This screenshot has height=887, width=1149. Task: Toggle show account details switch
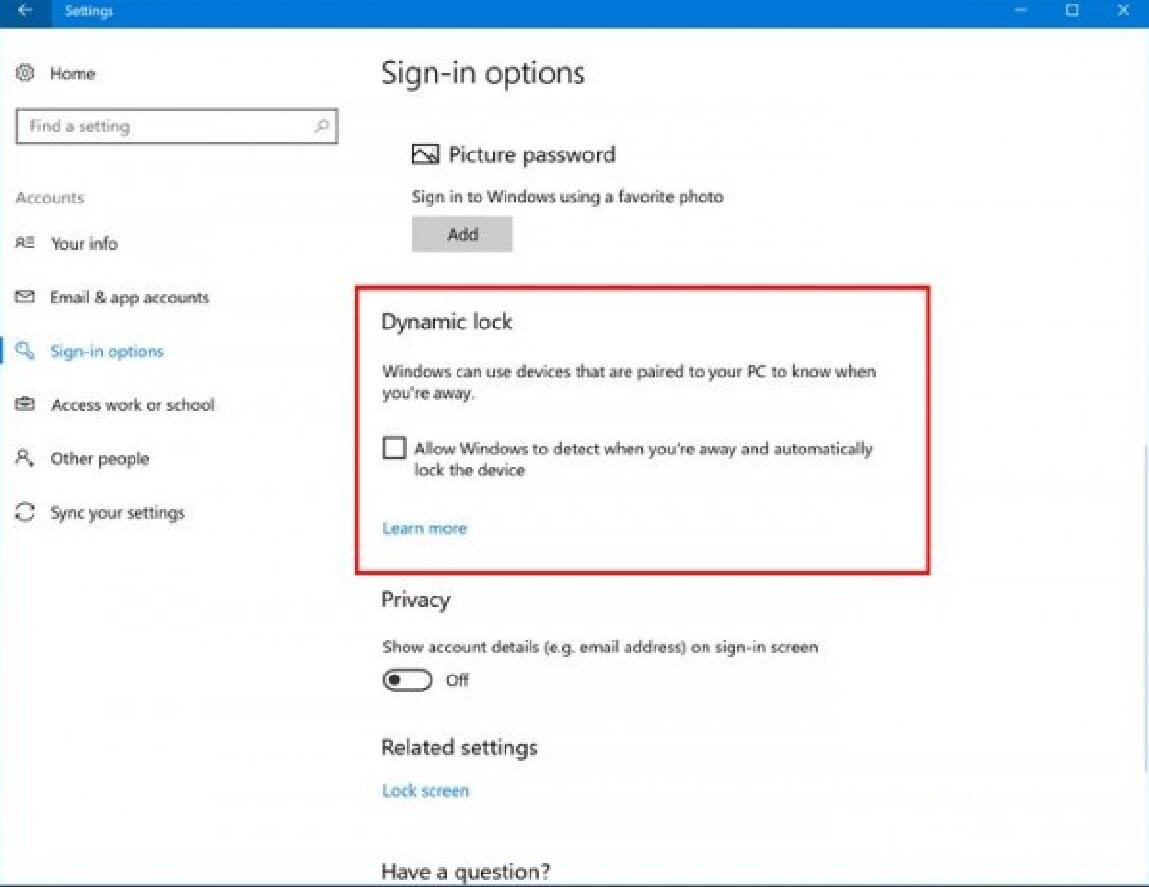[407, 680]
